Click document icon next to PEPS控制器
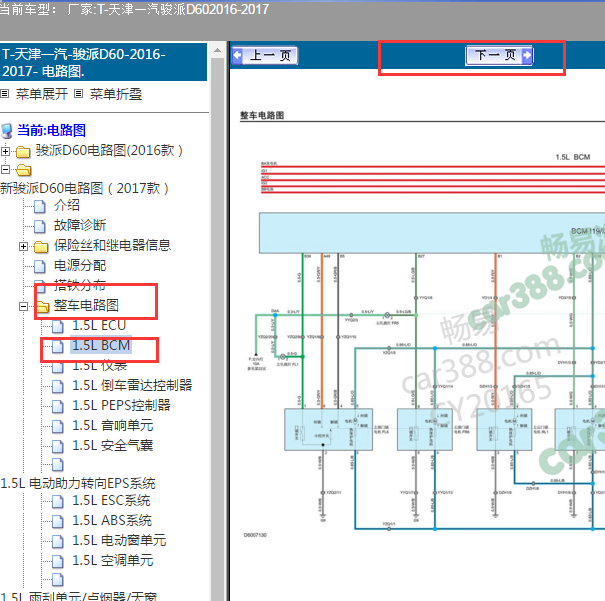The height and width of the screenshot is (601, 605). pyautogui.click(x=57, y=407)
